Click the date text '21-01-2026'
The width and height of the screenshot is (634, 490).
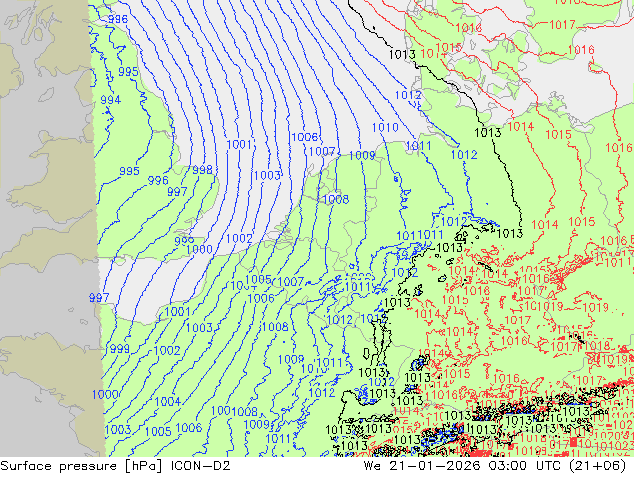(x=435, y=466)
